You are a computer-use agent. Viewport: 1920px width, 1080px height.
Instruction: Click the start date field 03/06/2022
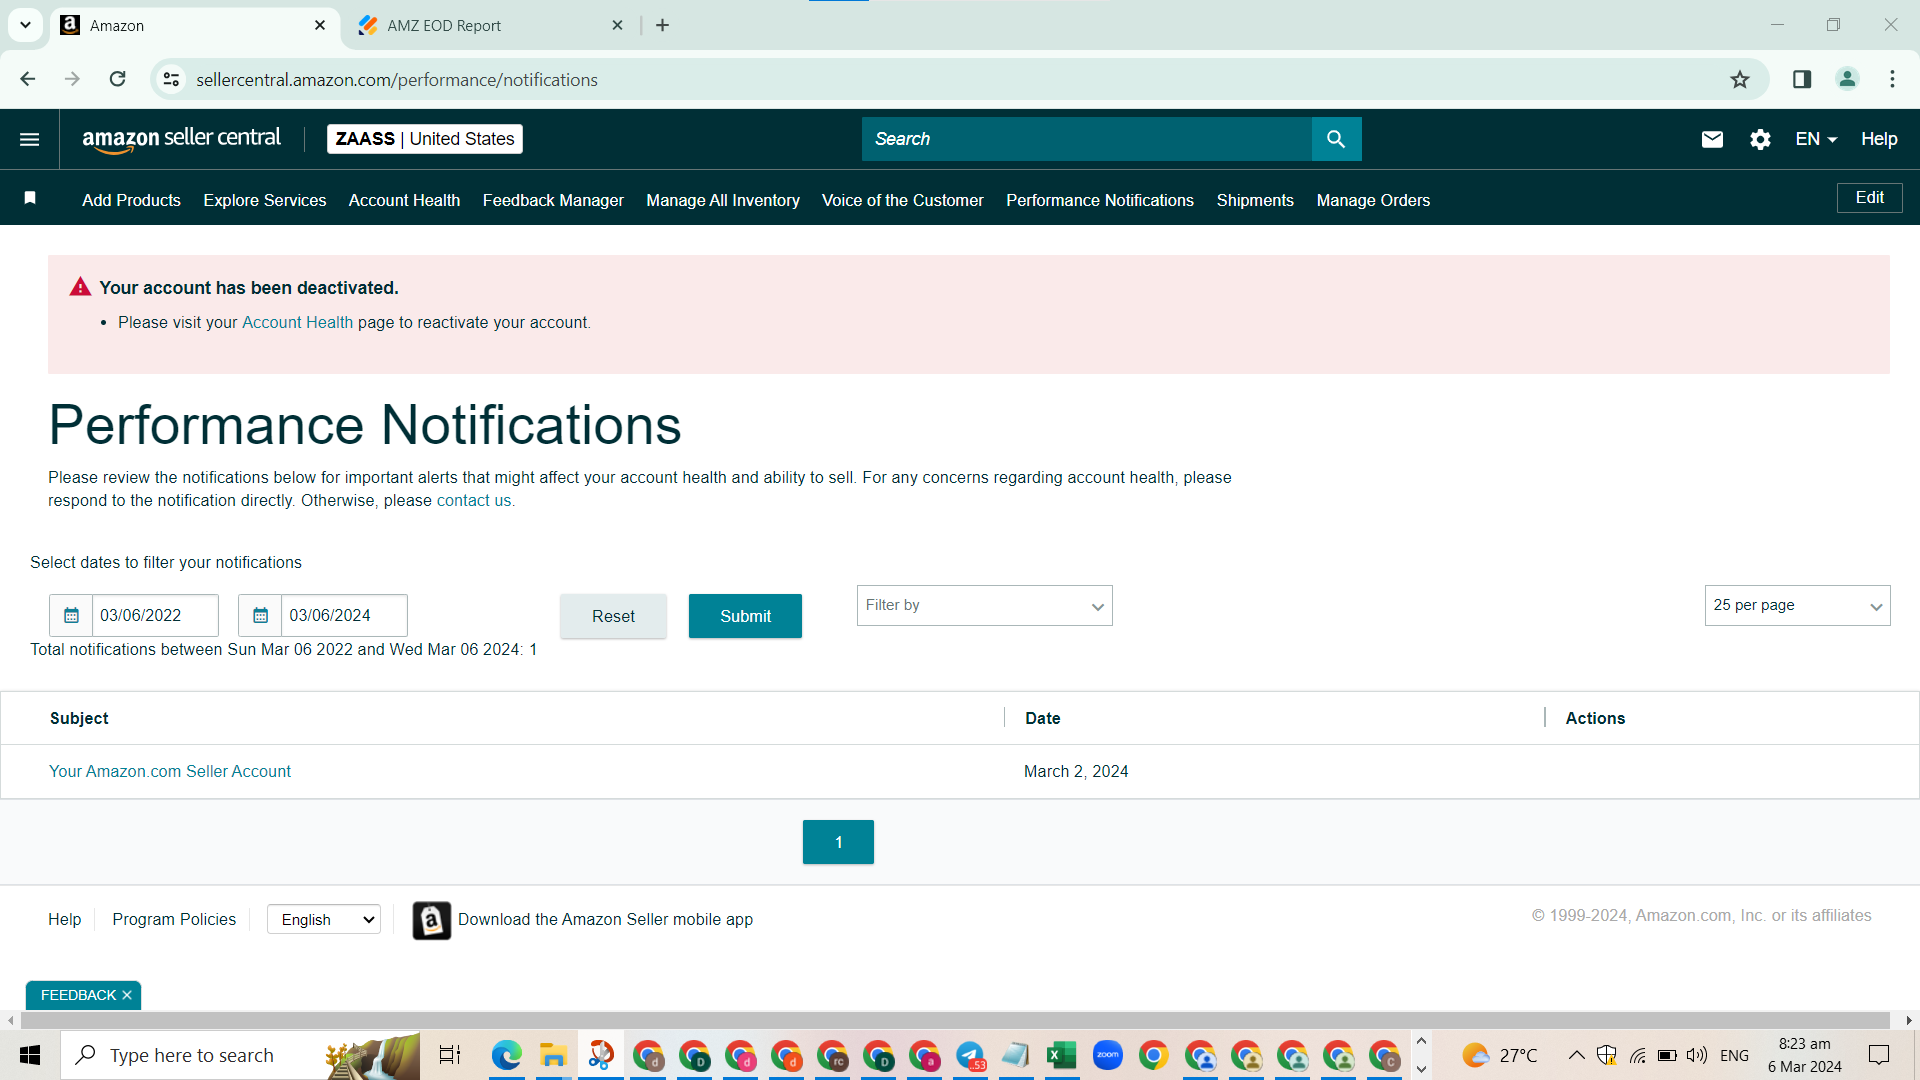(x=155, y=615)
